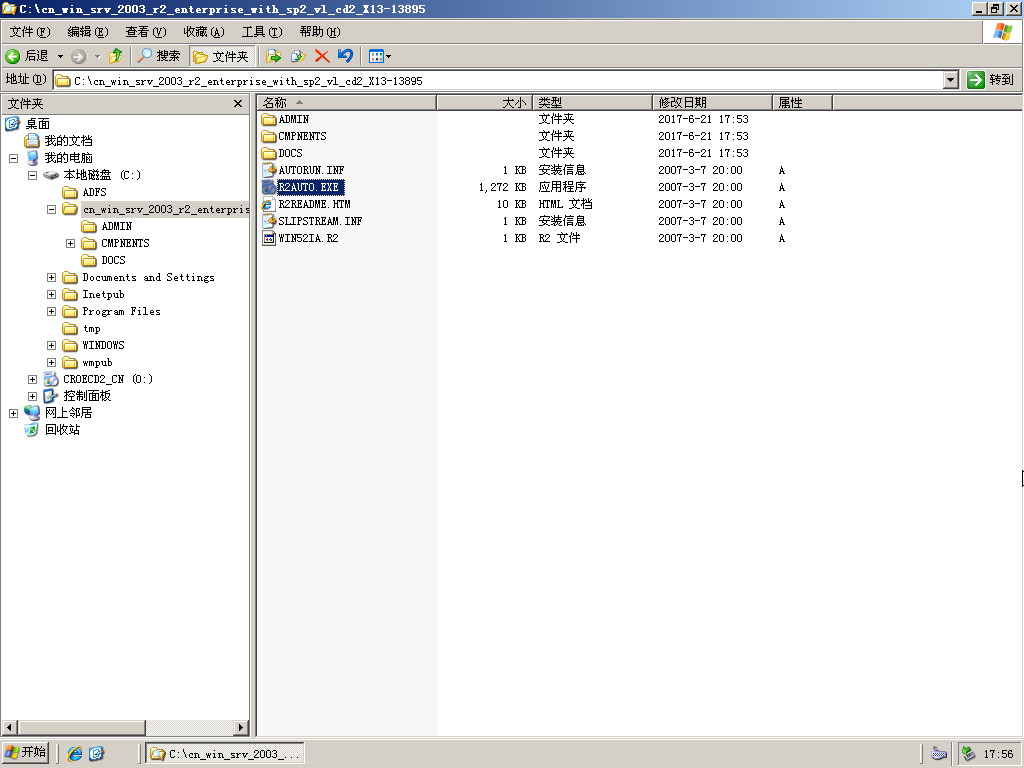Screen dimensions: 1024x768
Task: Click the Copy To folder toolbar icon
Action: click(297, 56)
